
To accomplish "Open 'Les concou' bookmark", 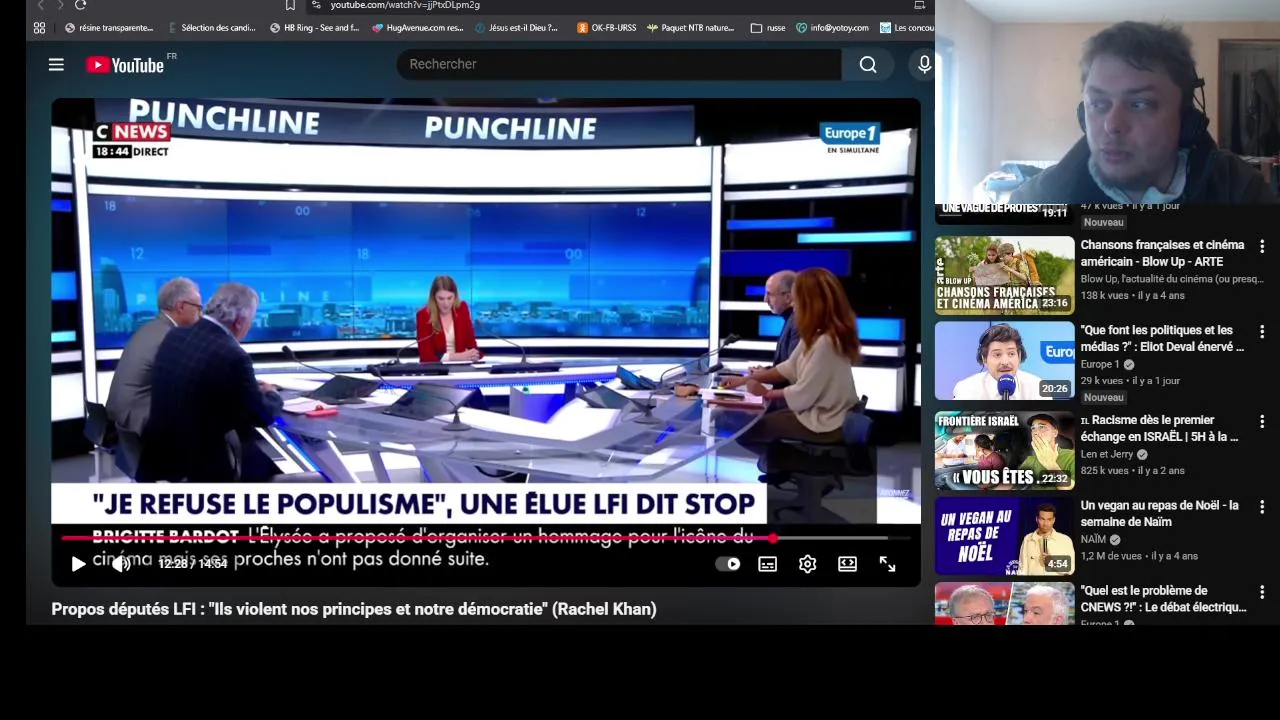I will tap(906, 28).
